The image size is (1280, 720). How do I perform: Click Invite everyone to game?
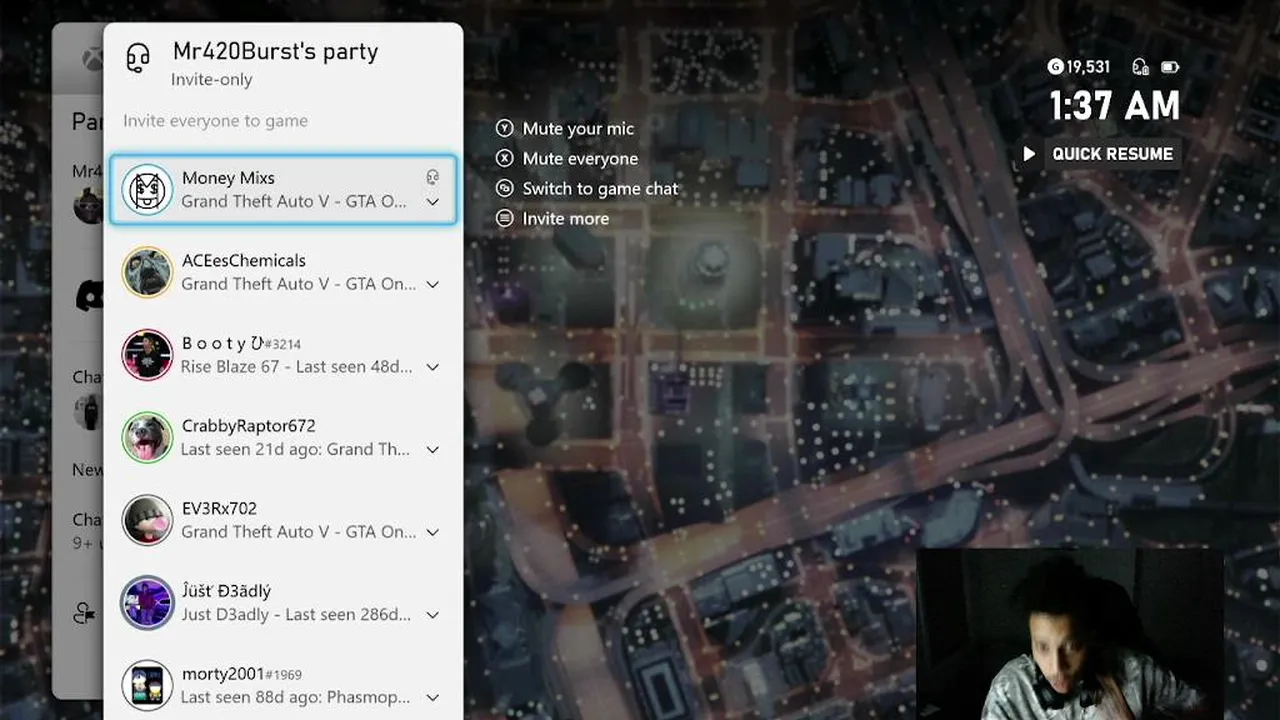pyautogui.click(x=215, y=121)
